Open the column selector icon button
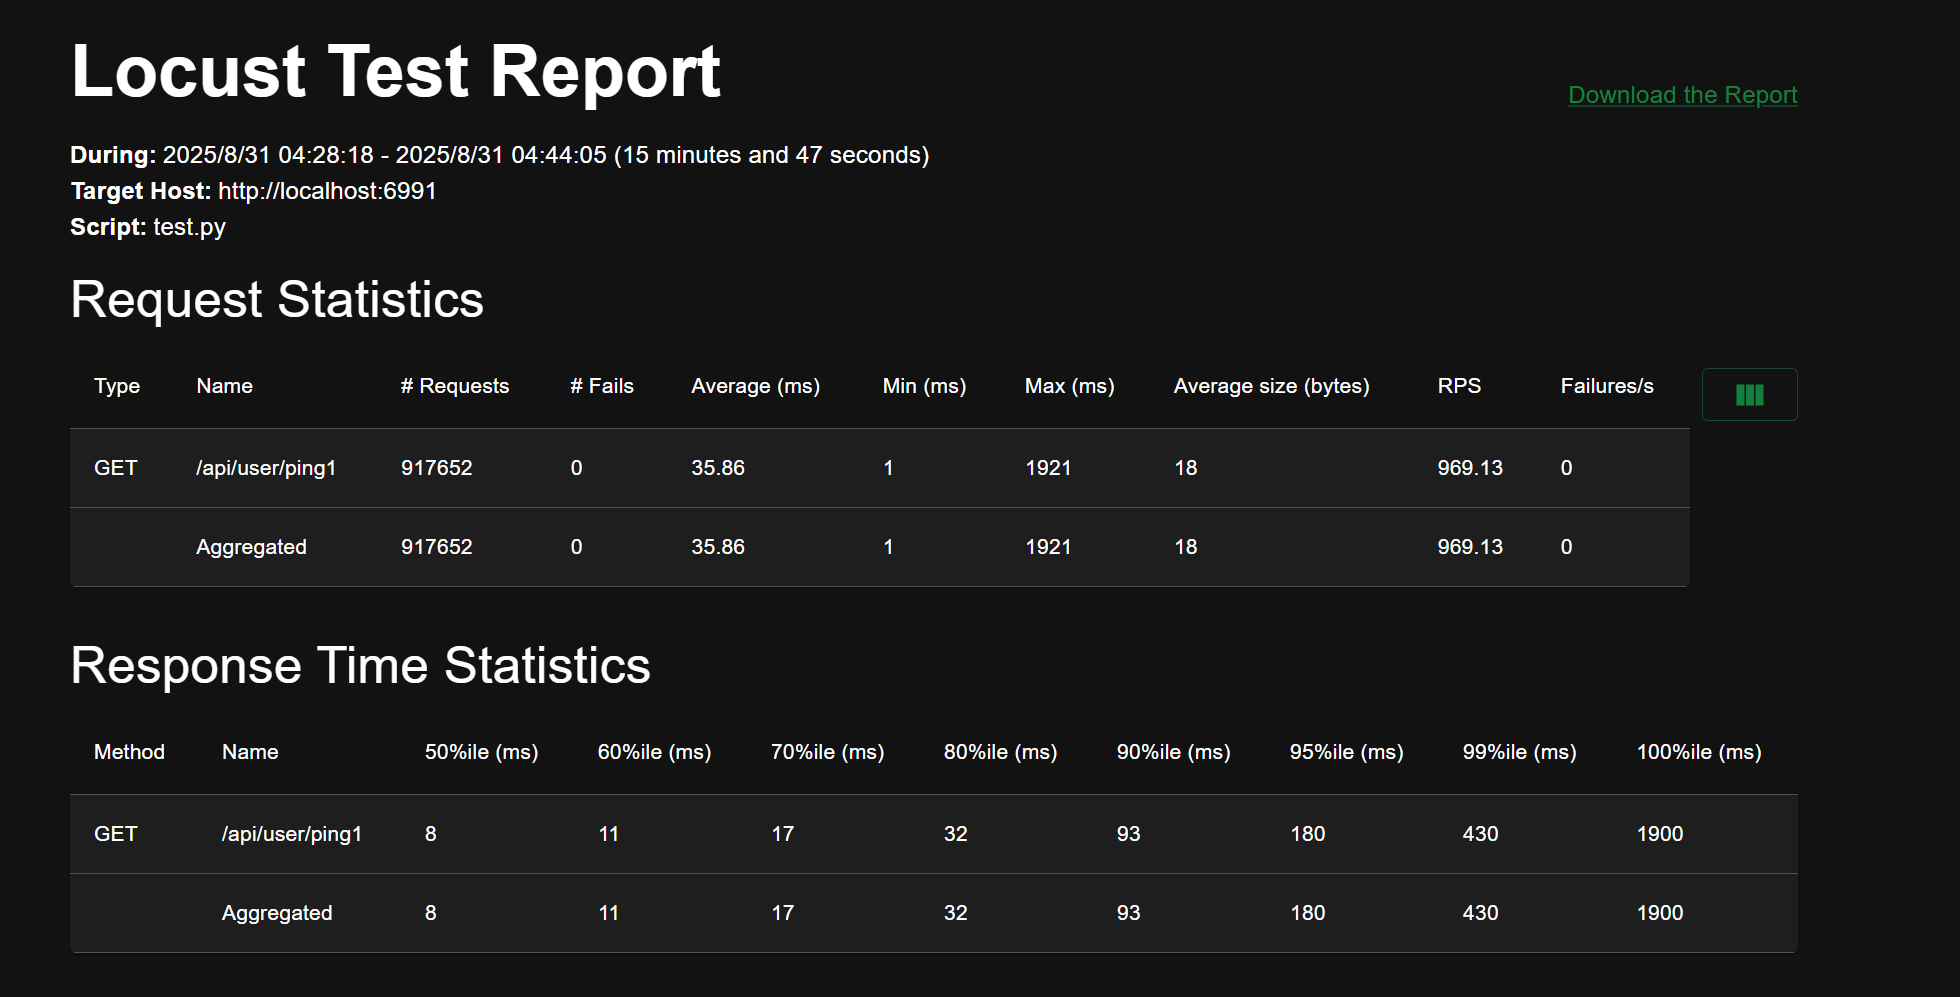This screenshot has height=997, width=1960. [x=1749, y=395]
